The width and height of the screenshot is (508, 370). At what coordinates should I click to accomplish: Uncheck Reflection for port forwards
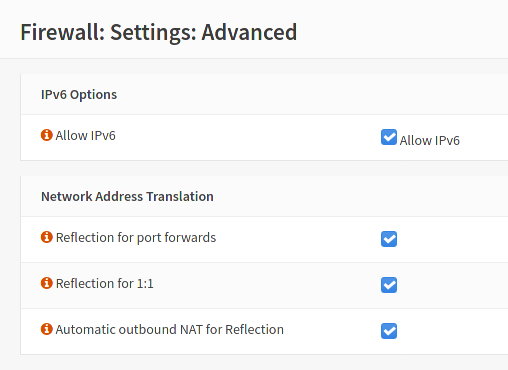click(x=389, y=239)
